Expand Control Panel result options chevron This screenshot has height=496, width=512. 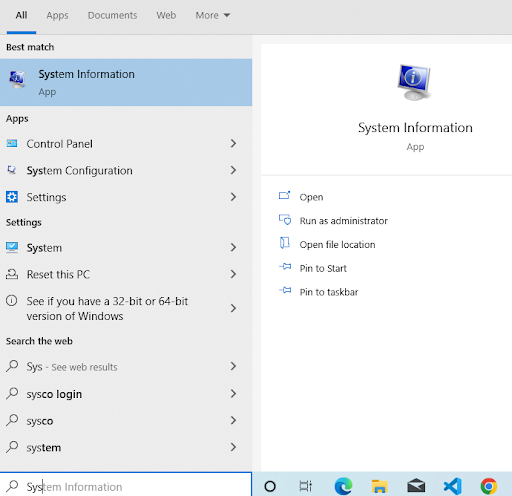(233, 144)
